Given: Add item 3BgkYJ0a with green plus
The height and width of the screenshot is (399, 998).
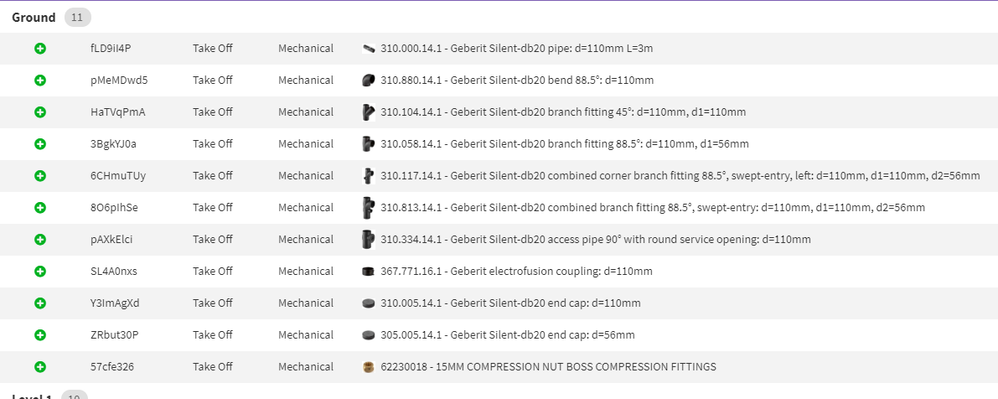Looking at the screenshot, I should (x=40, y=144).
